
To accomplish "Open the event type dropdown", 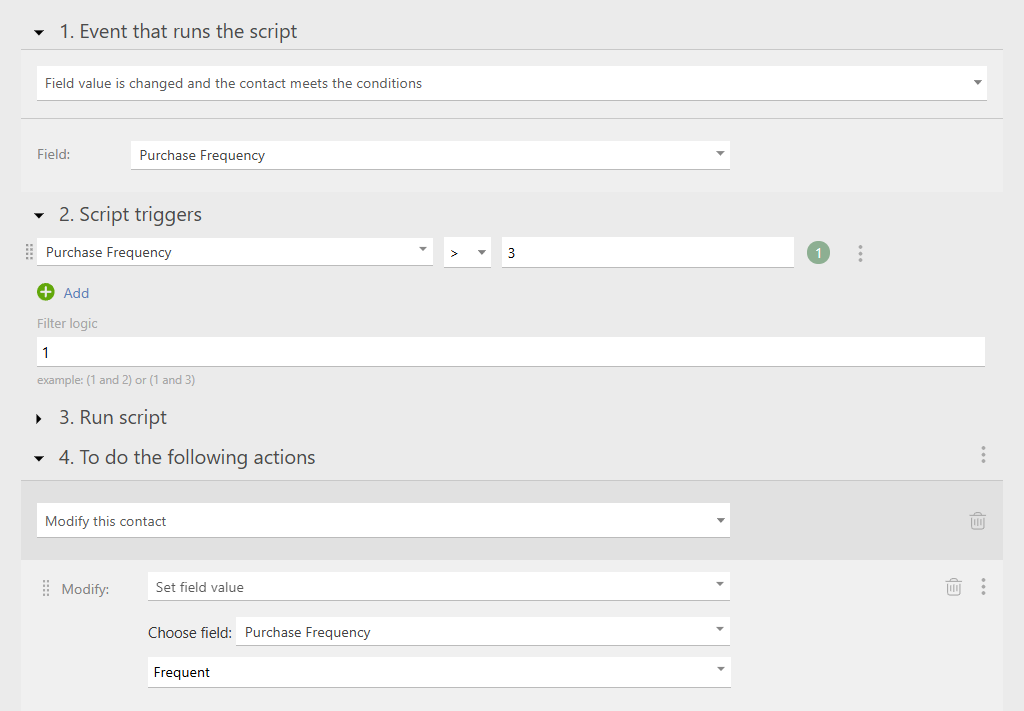I will click(x=511, y=83).
